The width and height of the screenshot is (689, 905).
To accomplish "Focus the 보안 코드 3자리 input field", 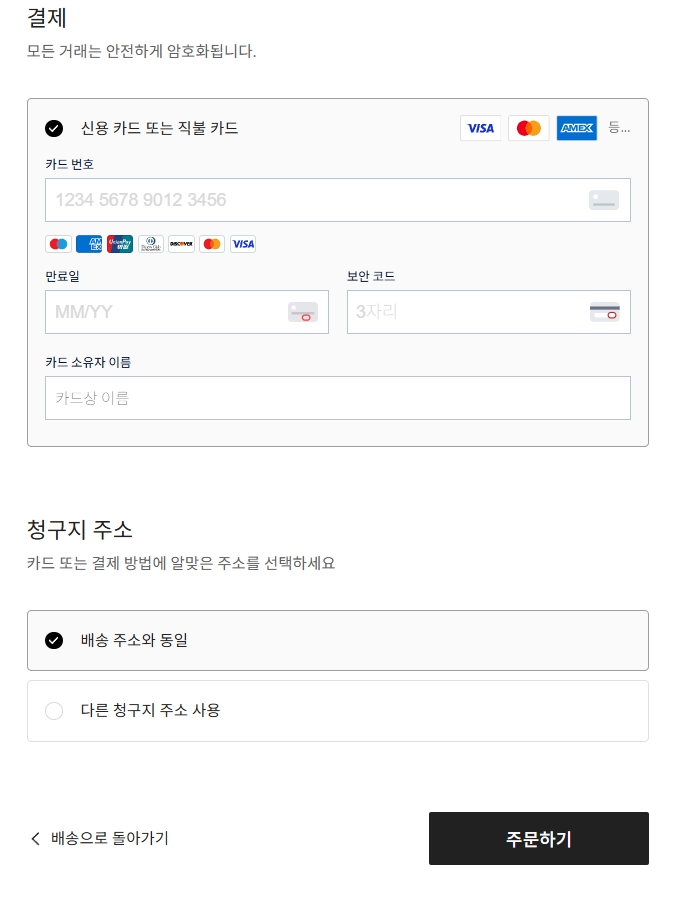I will (488, 312).
